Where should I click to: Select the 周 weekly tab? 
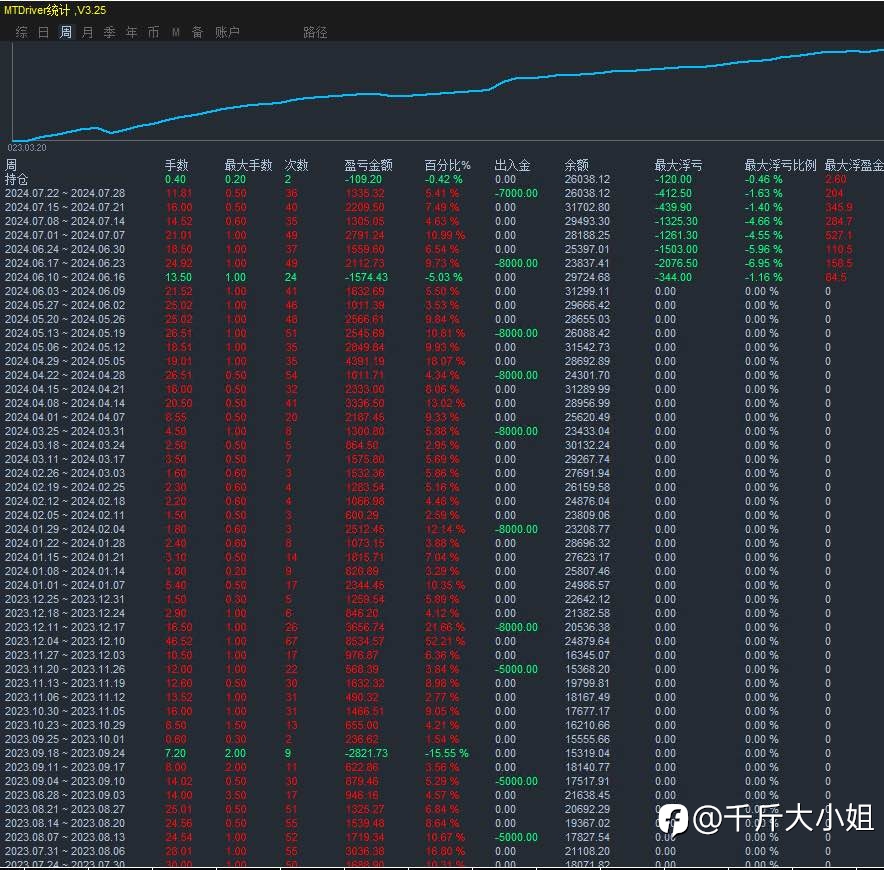click(x=65, y=32)
